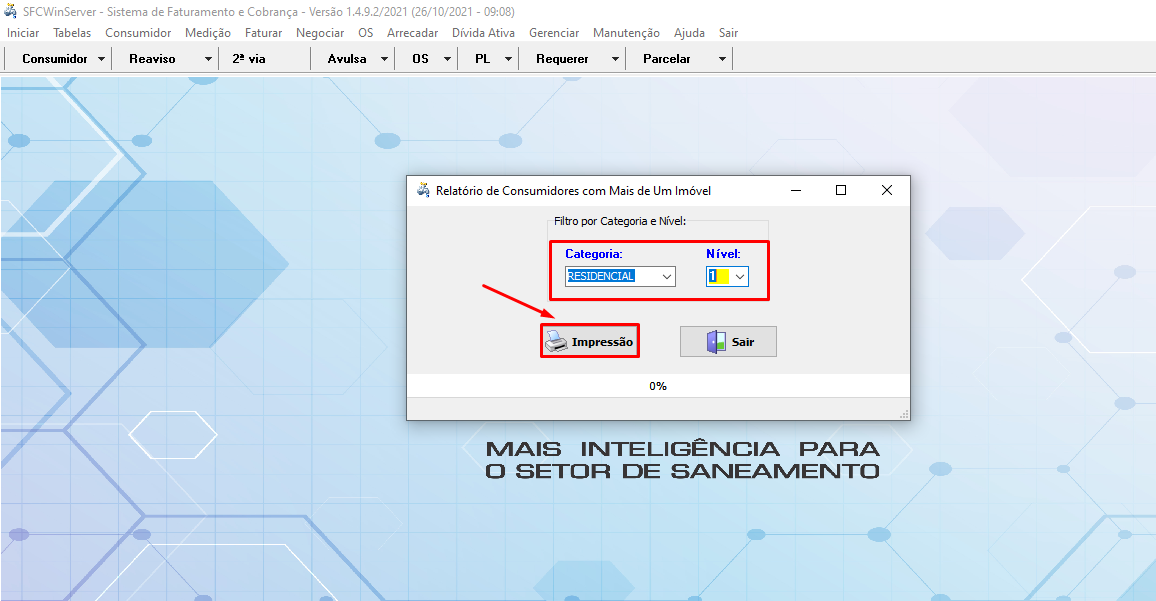Open the Nível dropdown list

(740, 276)
